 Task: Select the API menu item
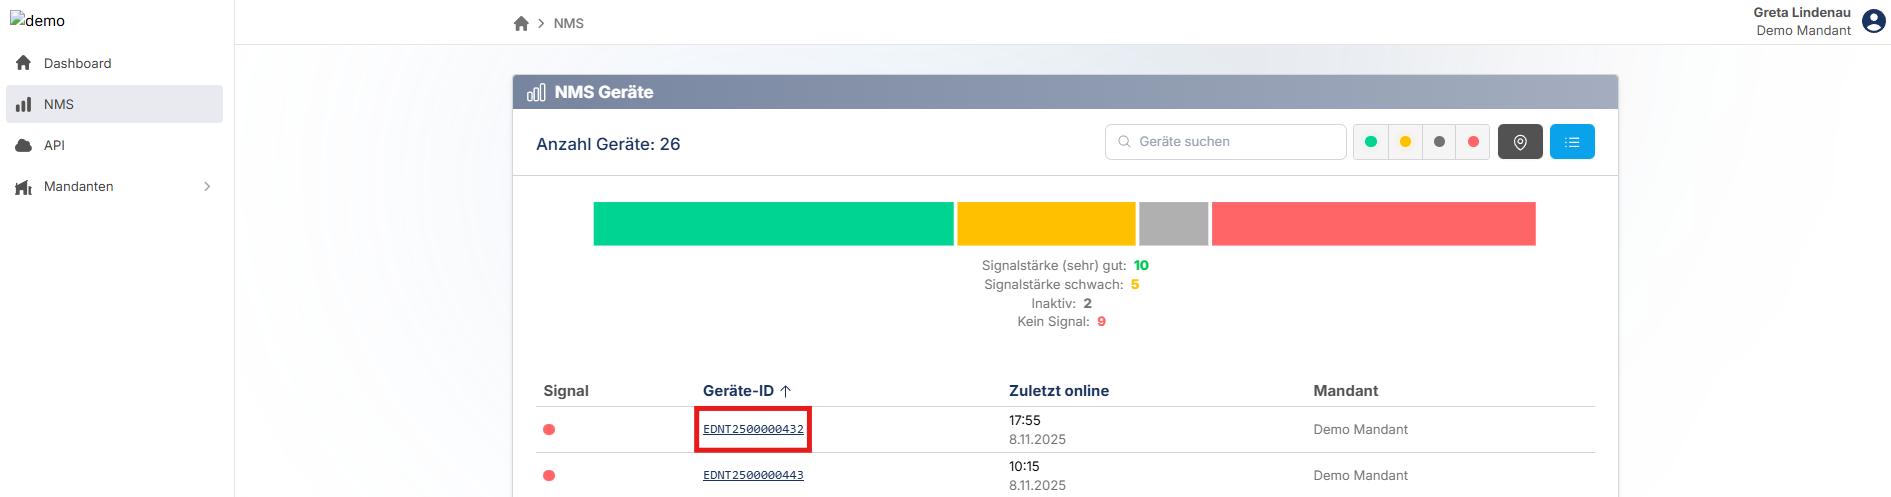pos(54,145)
